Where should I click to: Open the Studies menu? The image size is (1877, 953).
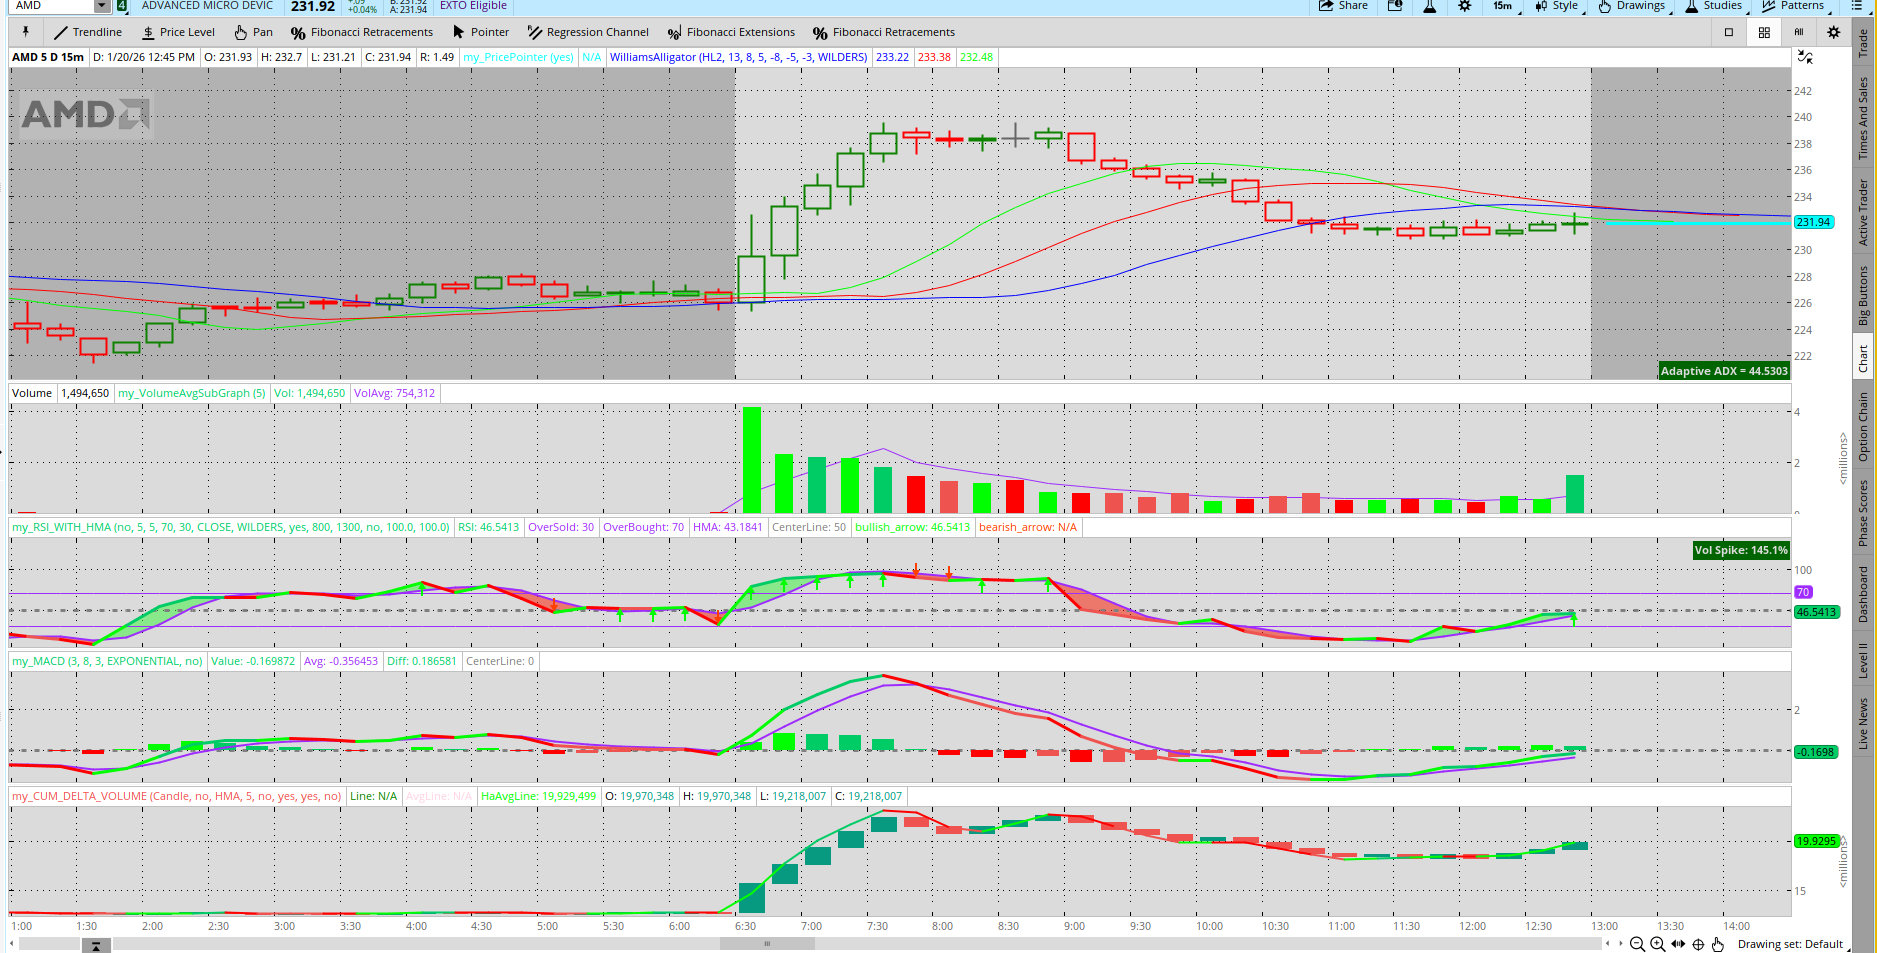[x=1714, y=6]
